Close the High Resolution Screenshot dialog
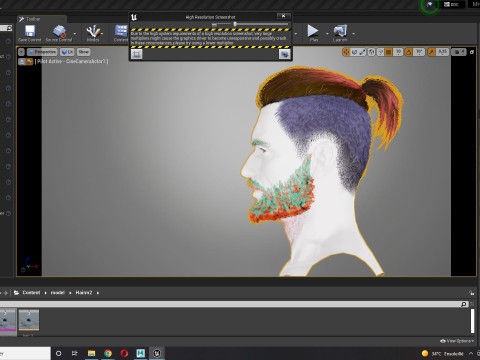The height and width of the screenshot is (360, 480). click(283, 16)
